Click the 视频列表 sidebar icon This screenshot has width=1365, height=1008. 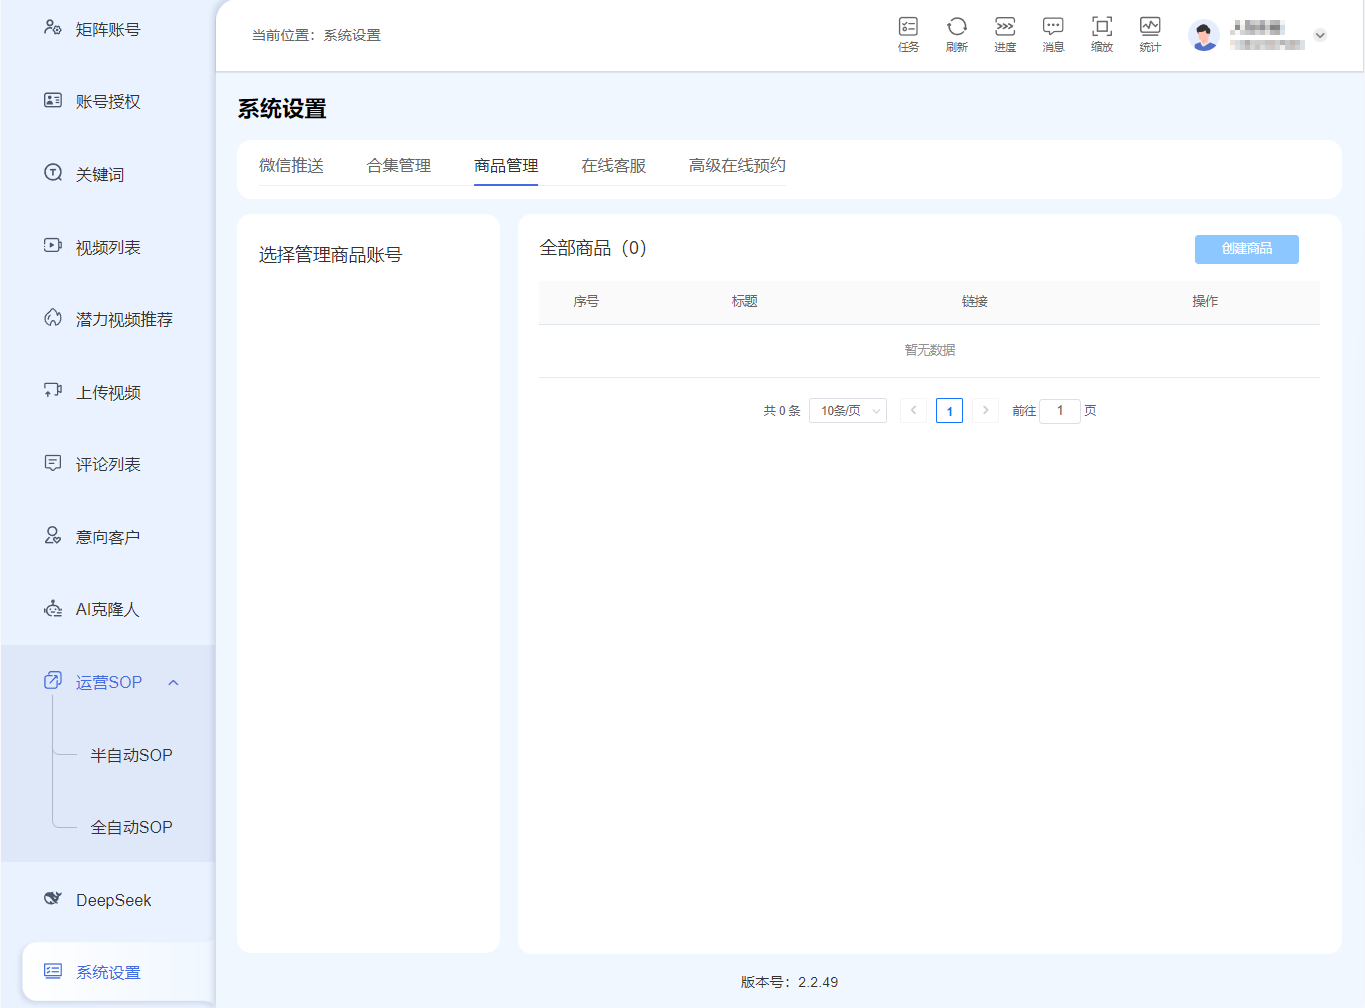[x=53, y=246]
